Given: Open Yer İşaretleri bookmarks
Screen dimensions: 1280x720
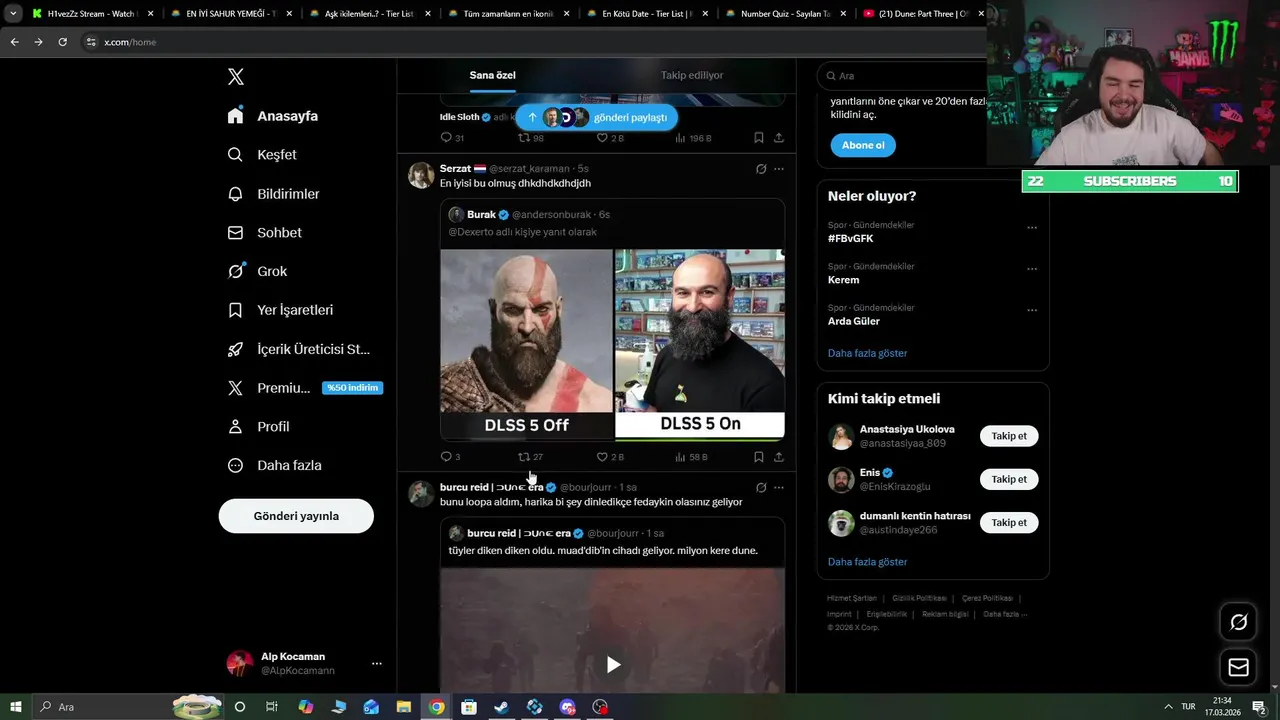Looking at the screenshot, I should [280, 310].
